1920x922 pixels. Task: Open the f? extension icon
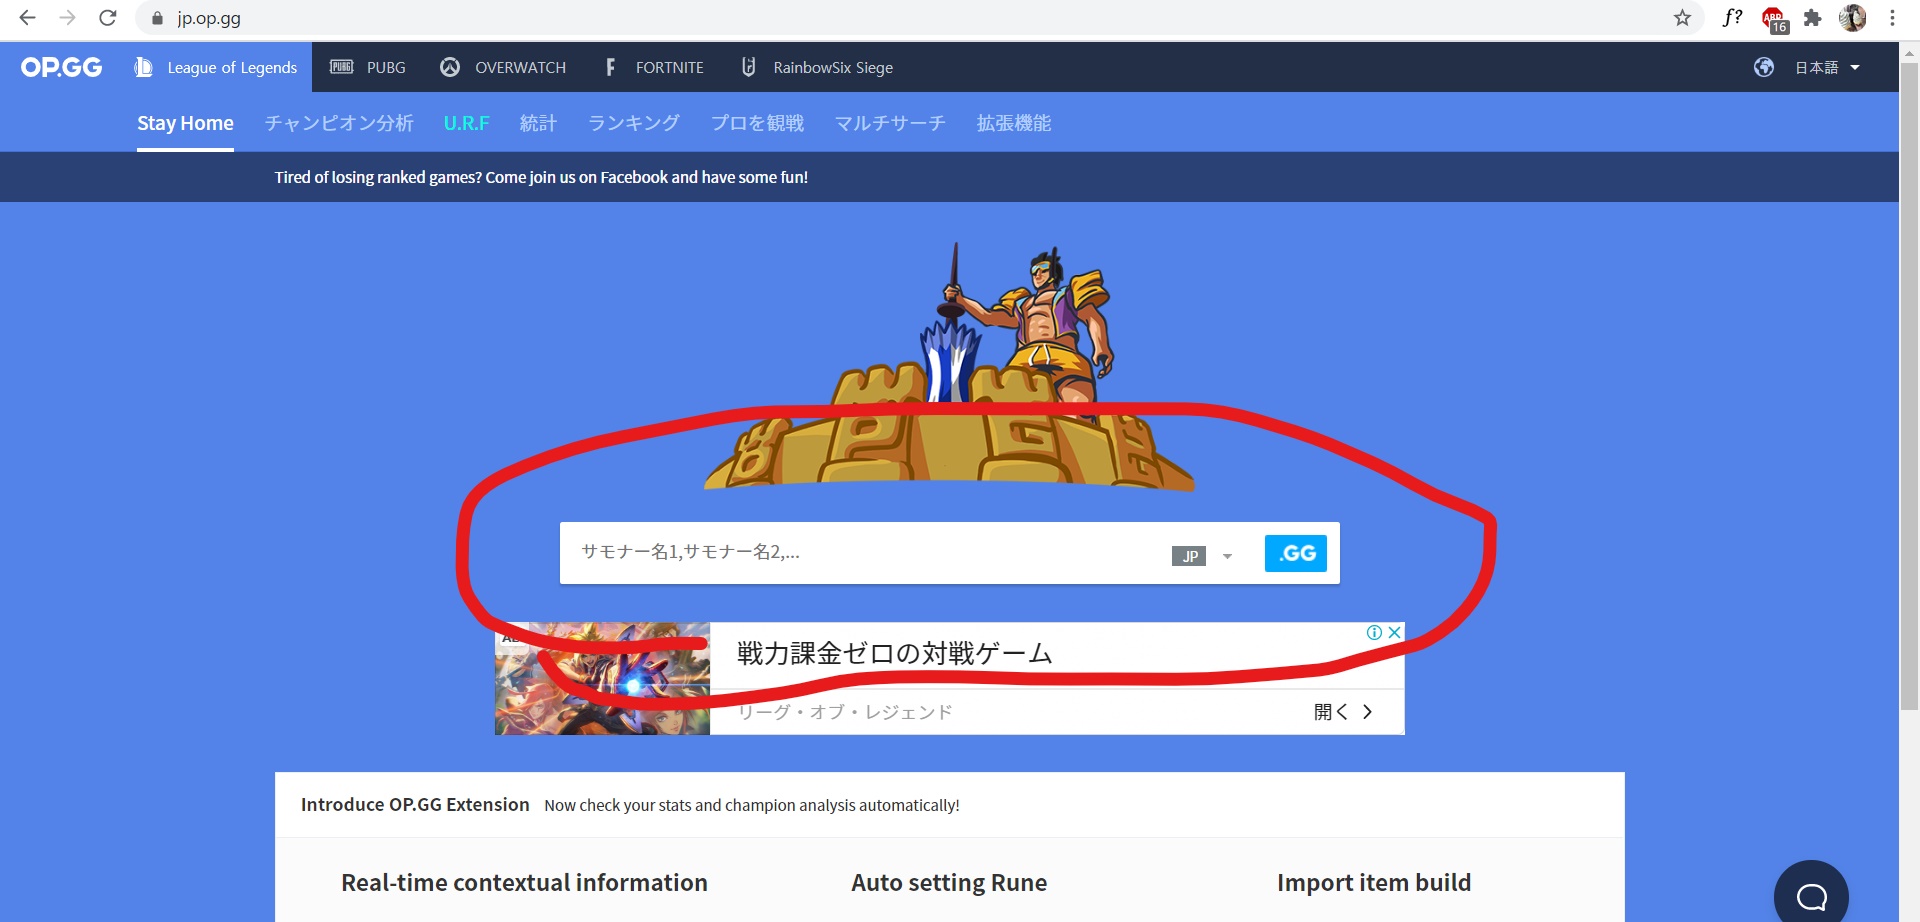click(1732, 18)
